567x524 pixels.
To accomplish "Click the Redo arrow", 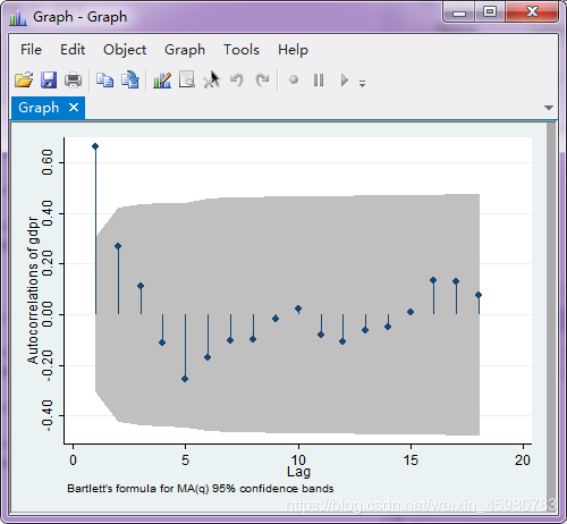I will click(262, 80).
